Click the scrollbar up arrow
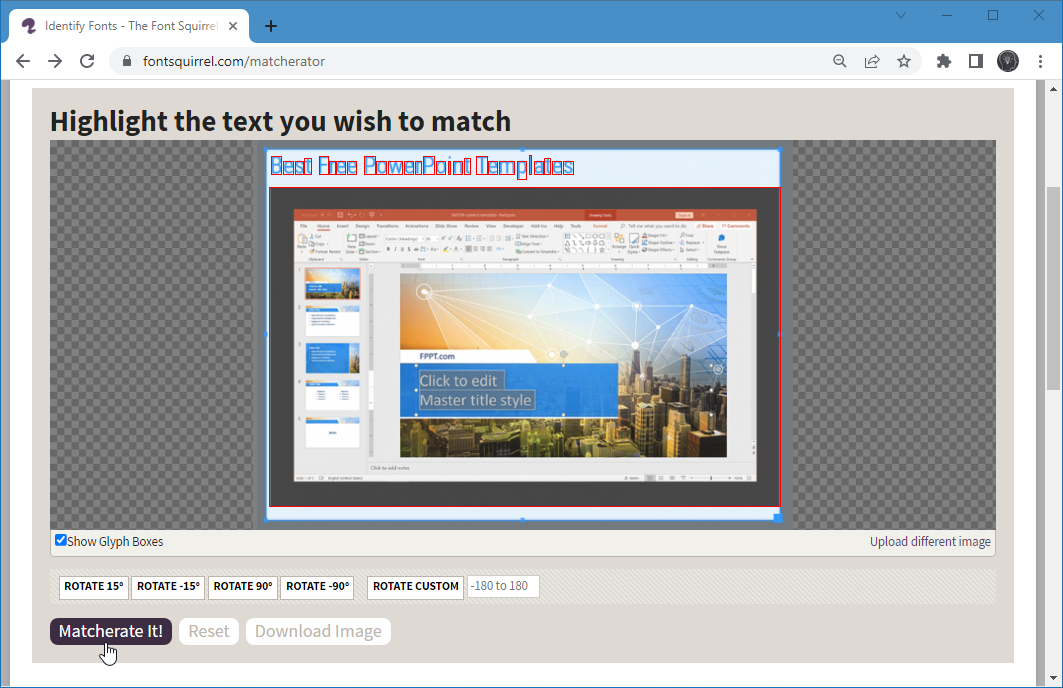This screenshot has width=1063, height=688. (x=1053, y=89)
